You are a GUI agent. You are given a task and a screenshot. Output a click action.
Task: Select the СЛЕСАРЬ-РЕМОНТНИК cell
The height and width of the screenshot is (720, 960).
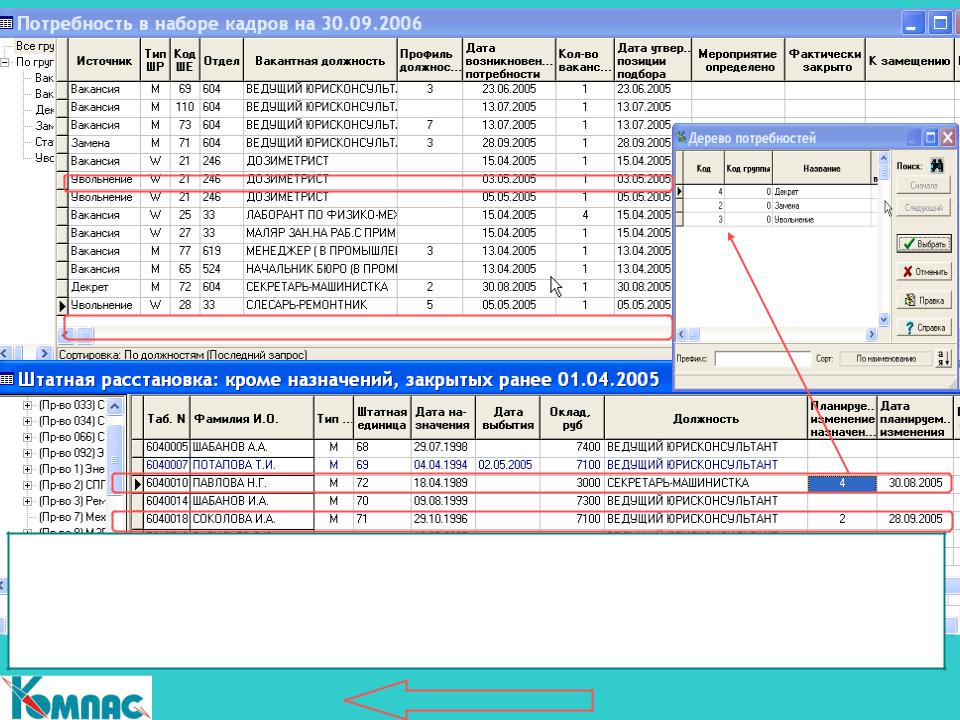(320, 304)
